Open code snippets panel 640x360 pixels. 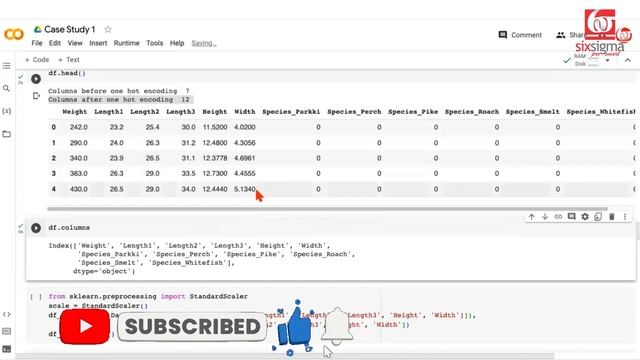[x=7, y=314]
